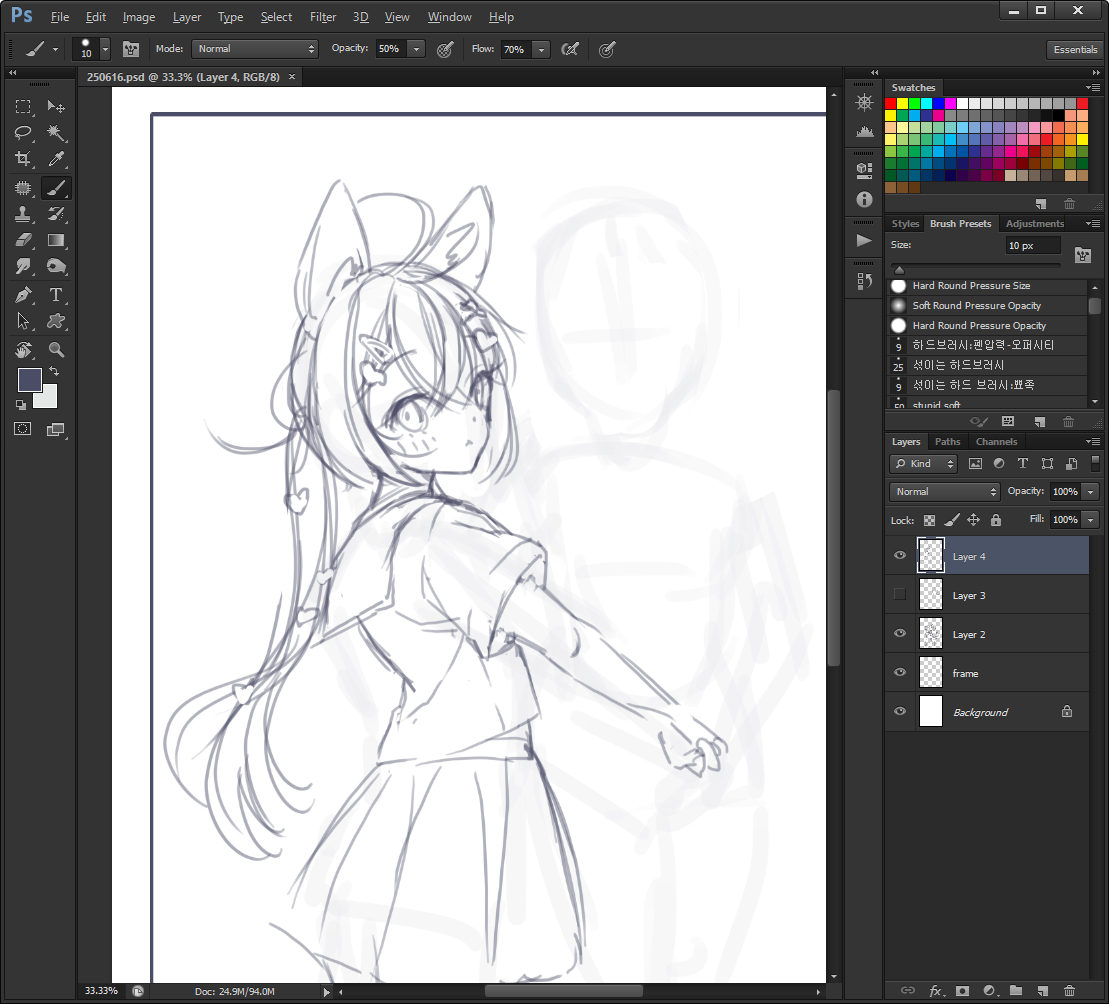Expand the brush Opacity slider dropdown
This screenshot has height=1004, width=1109.
point(416,49)
